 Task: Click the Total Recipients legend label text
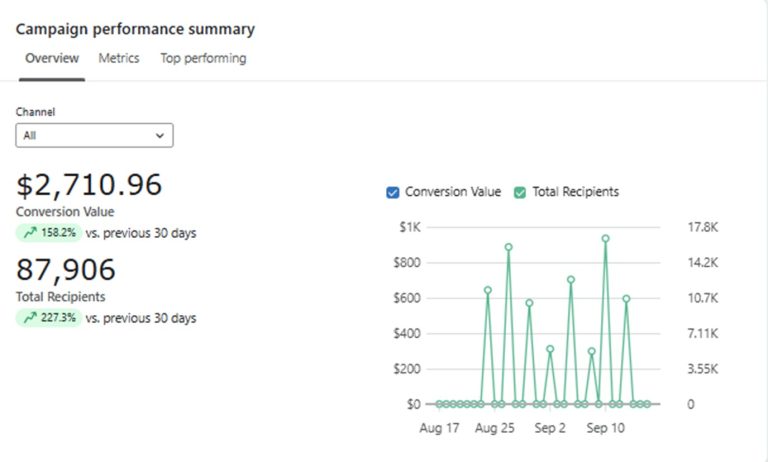575,192
